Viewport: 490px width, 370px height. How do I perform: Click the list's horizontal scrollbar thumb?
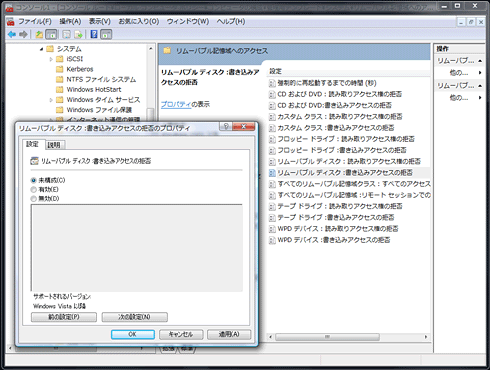(x=327, y=337)
